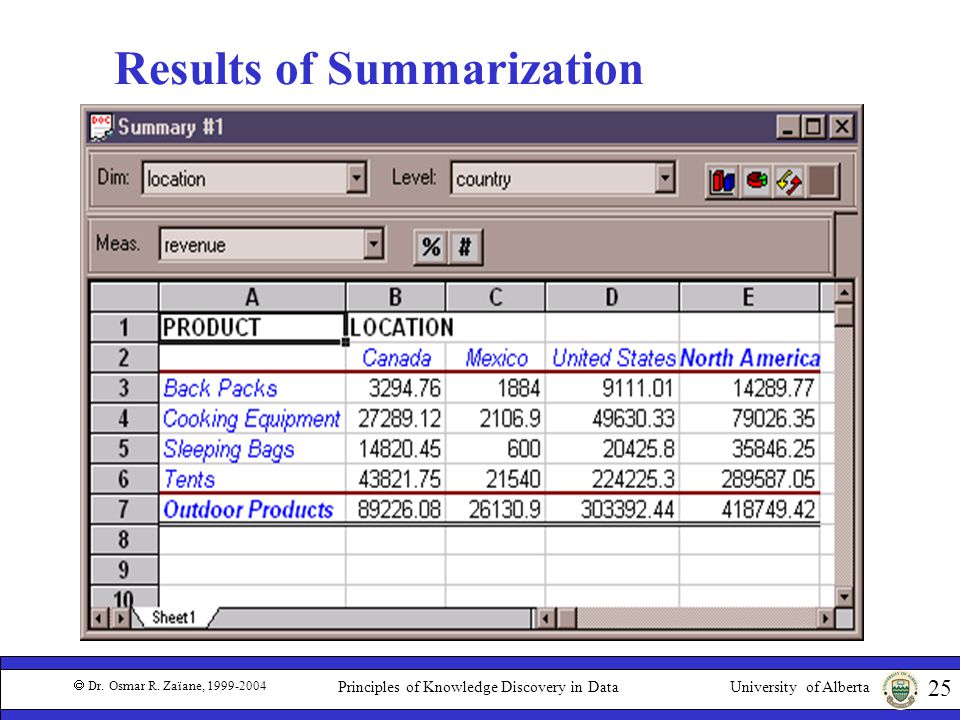Click cell value 3294.76
The image size is (960, 720).
tap(404, 388)
